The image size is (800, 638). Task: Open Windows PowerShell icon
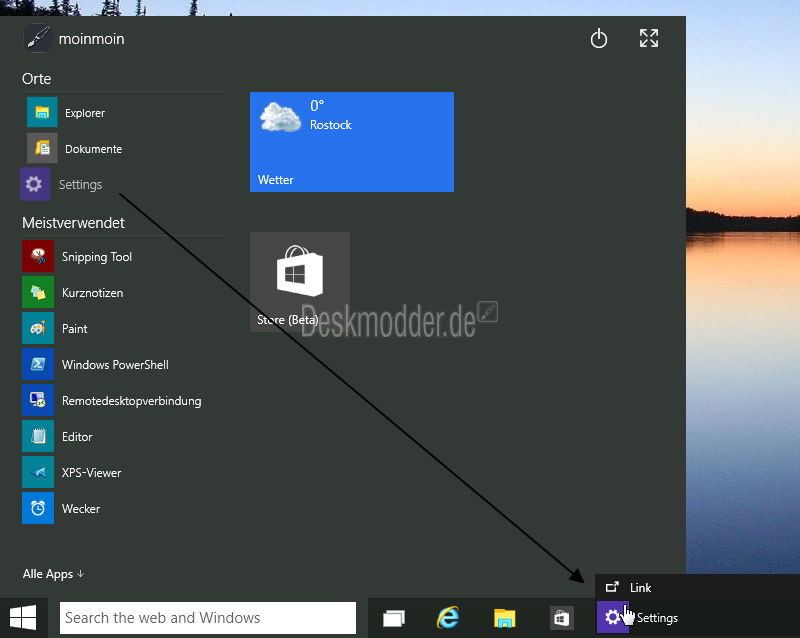pos(38,364)
